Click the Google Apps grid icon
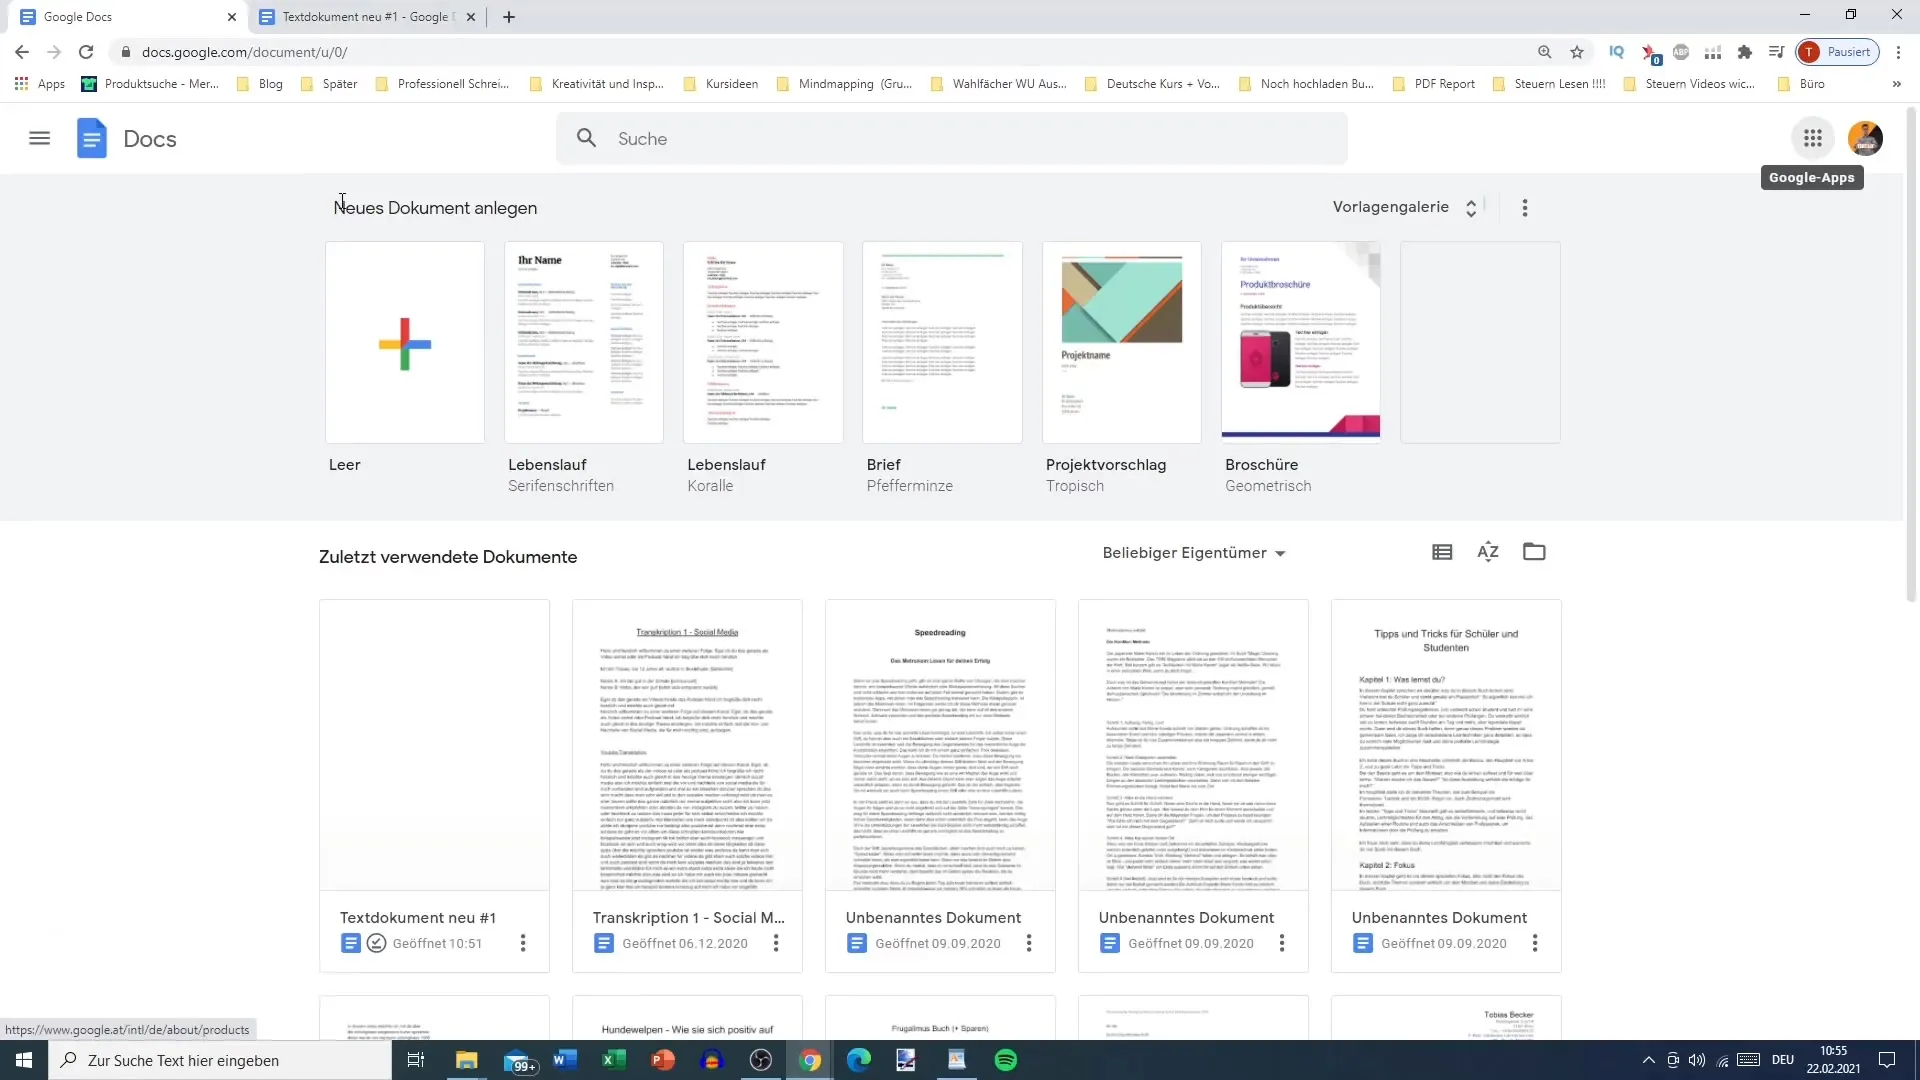 (1813, 138)
